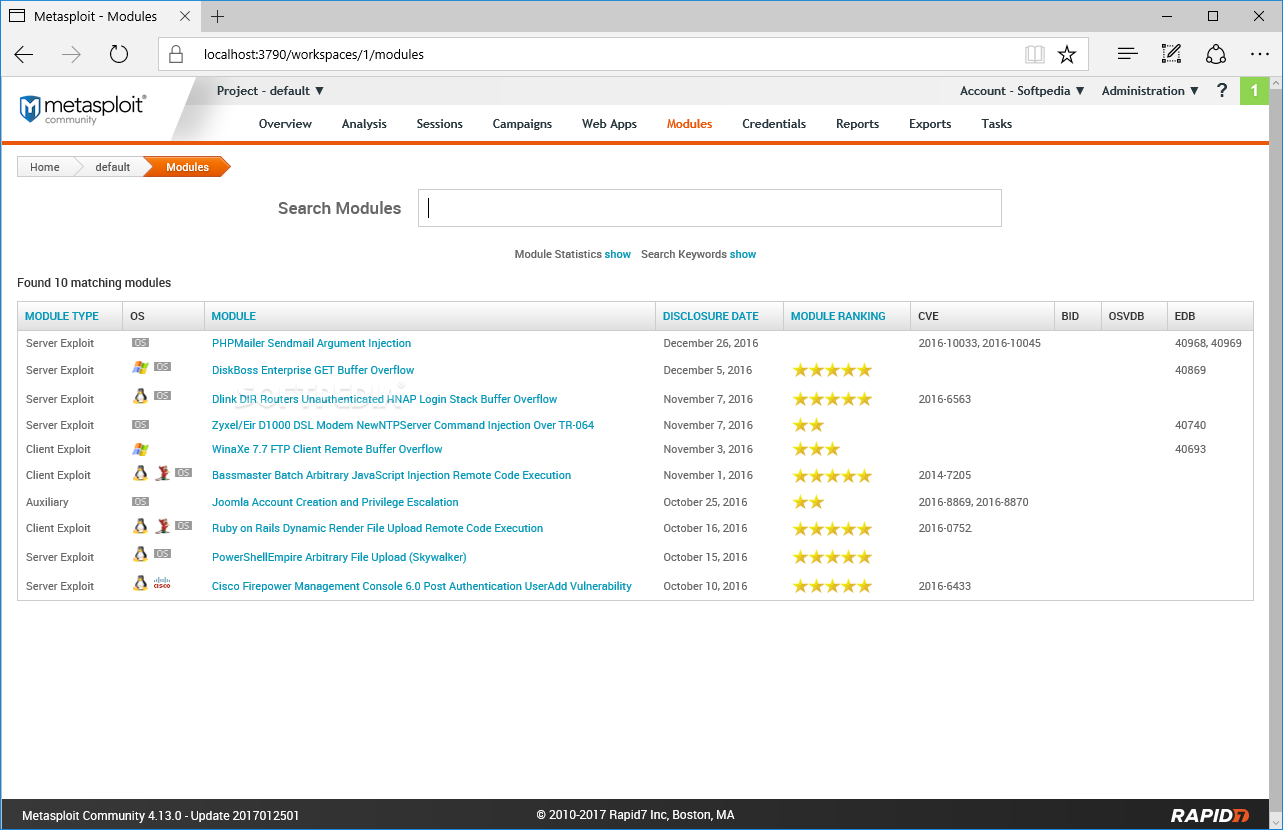Click Windows OS icon in DiskBoss row

[140, 368]
